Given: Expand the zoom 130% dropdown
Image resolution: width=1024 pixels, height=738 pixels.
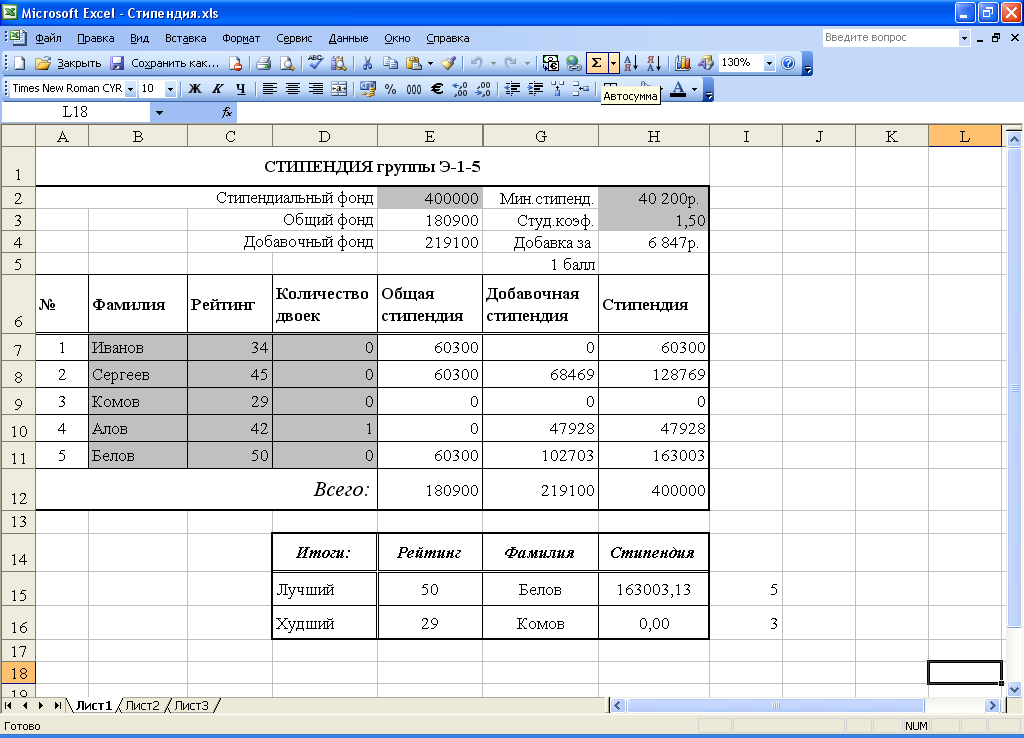Looking at the screenshot, I should (769, 63).
